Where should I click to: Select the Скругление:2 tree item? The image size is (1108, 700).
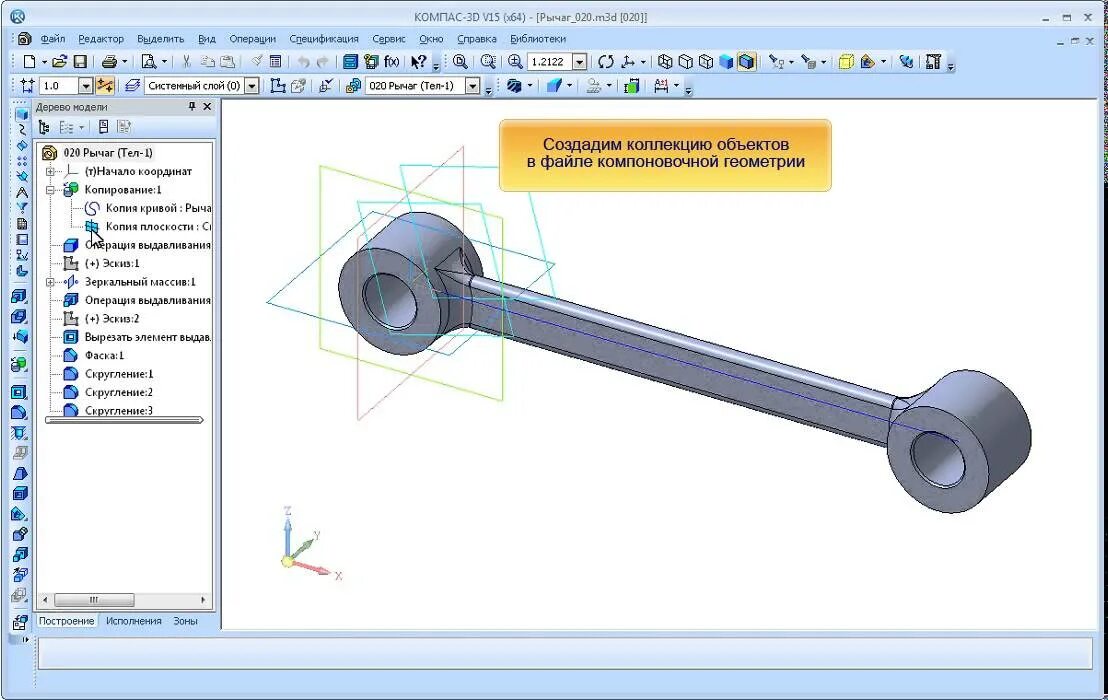click(x=119, y=392)
